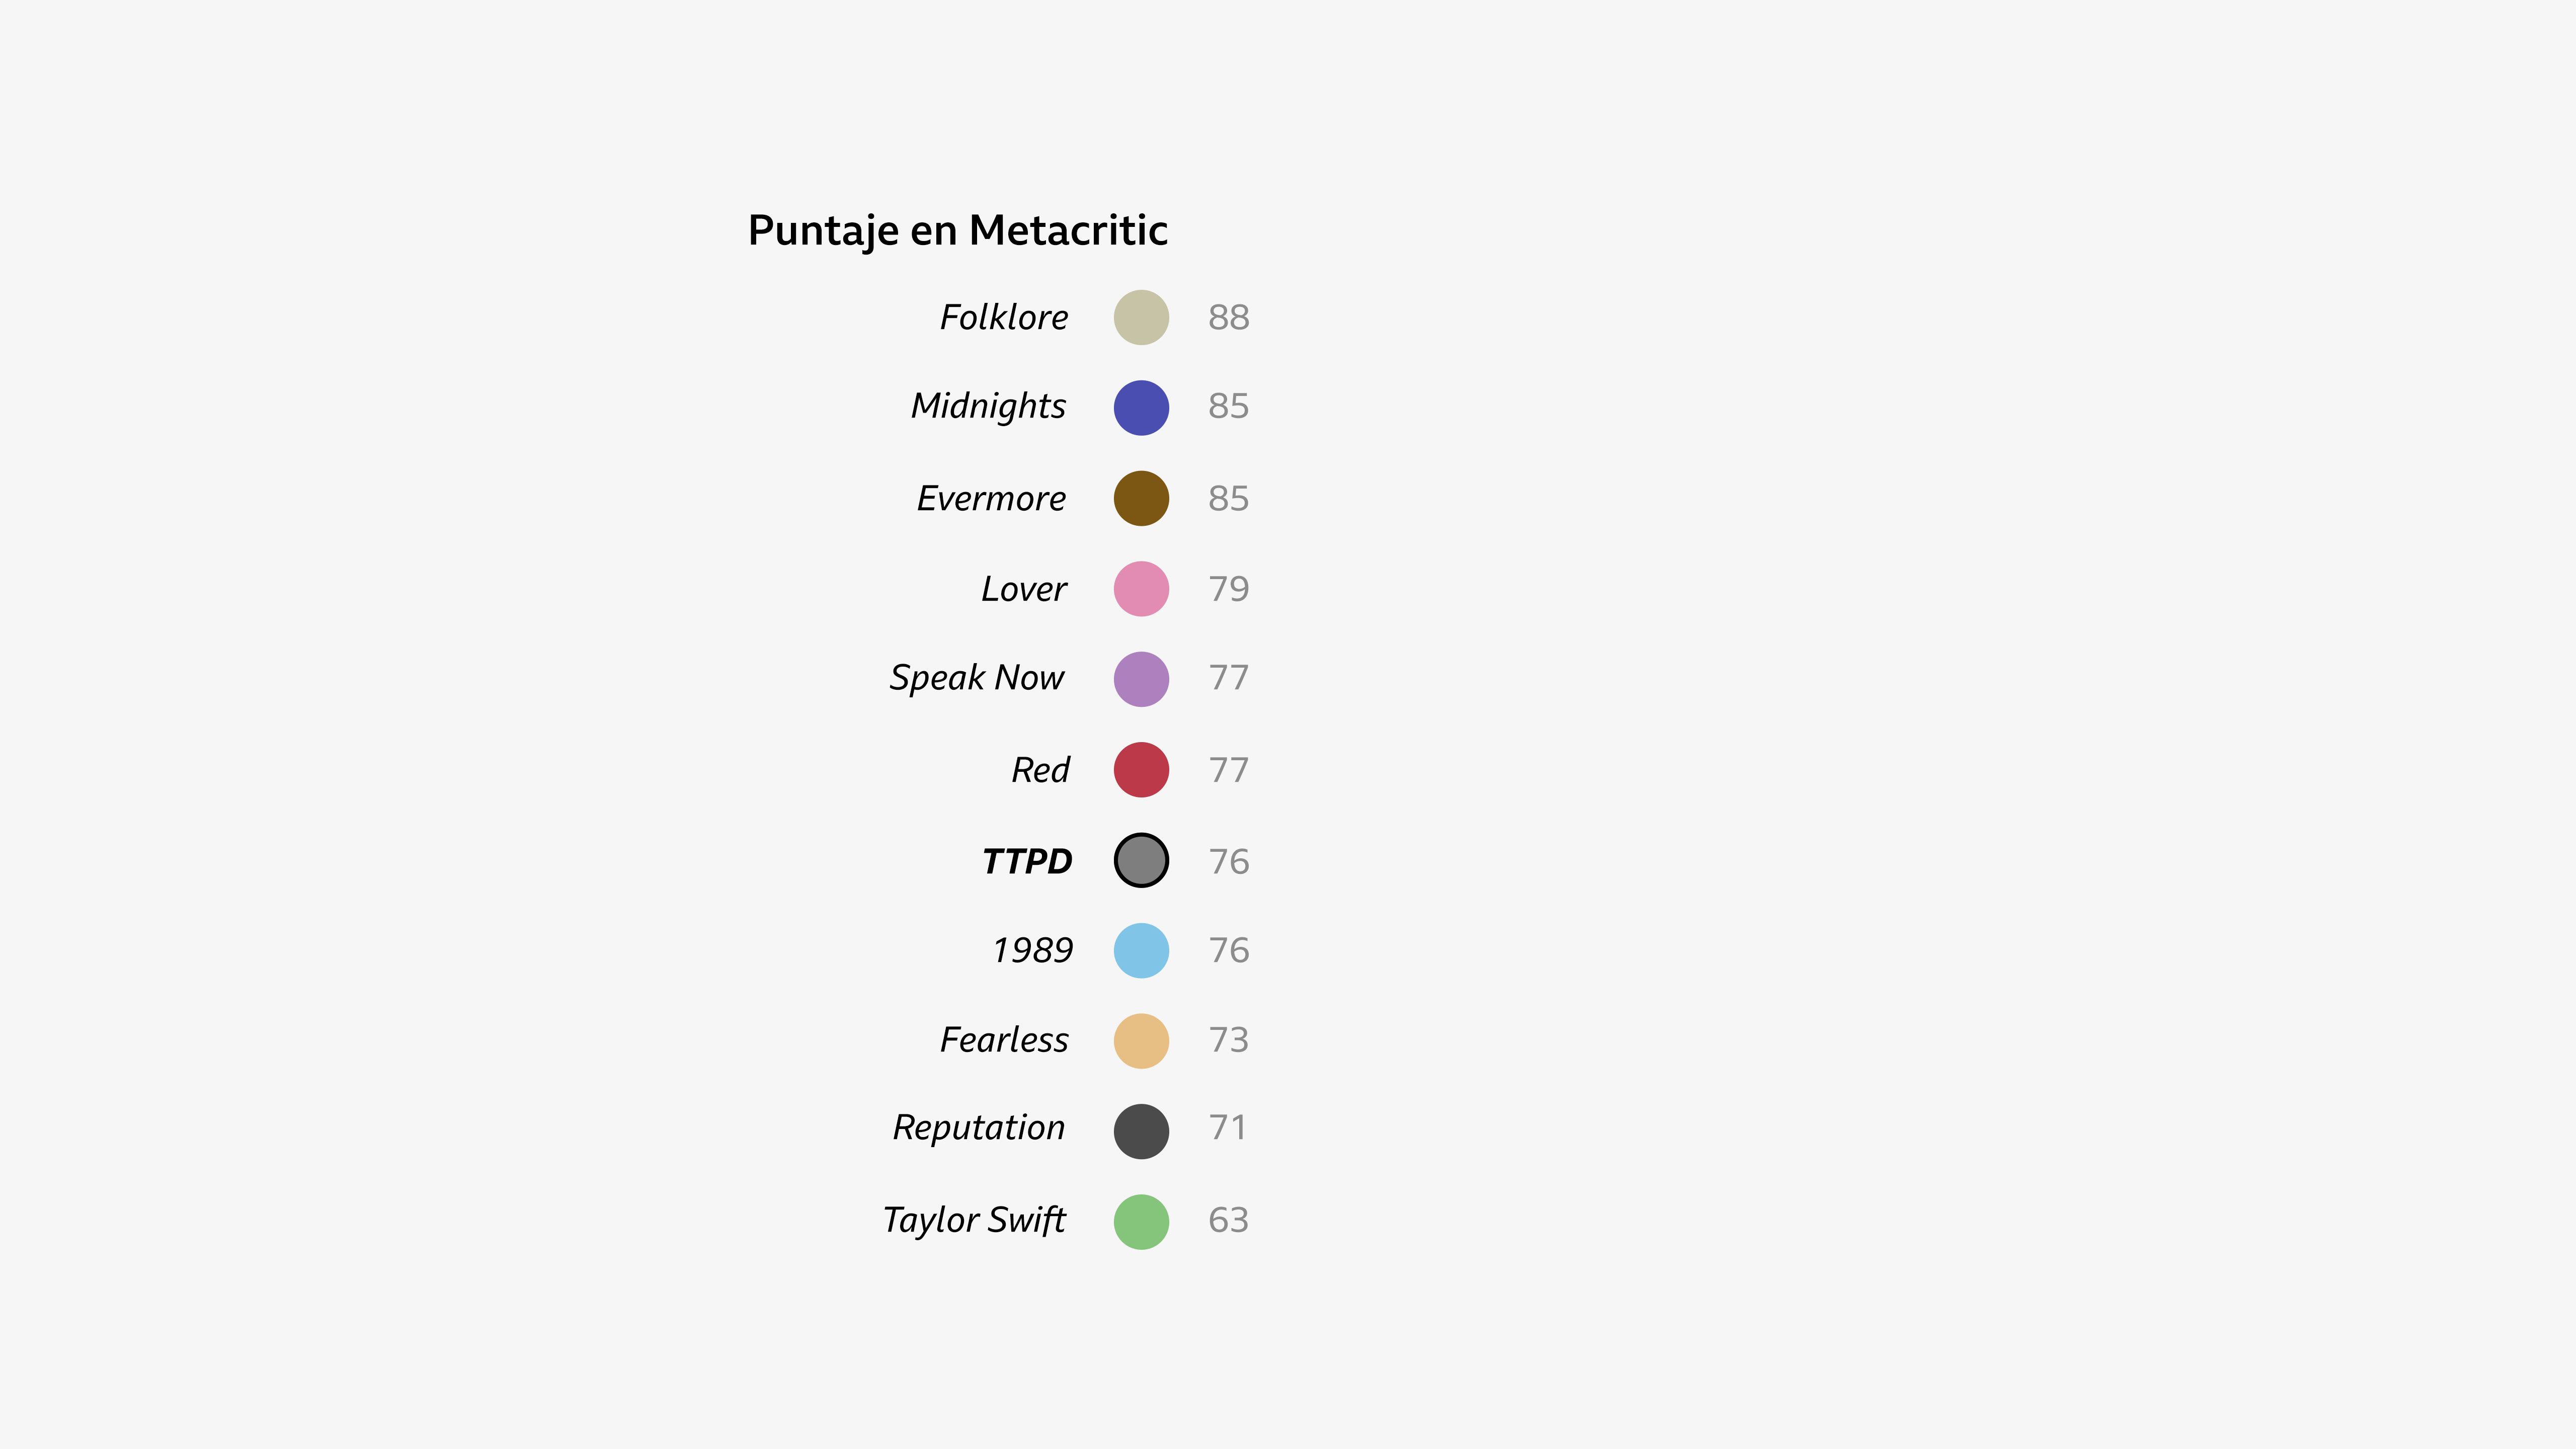Click the Folklore album label

1004,318
